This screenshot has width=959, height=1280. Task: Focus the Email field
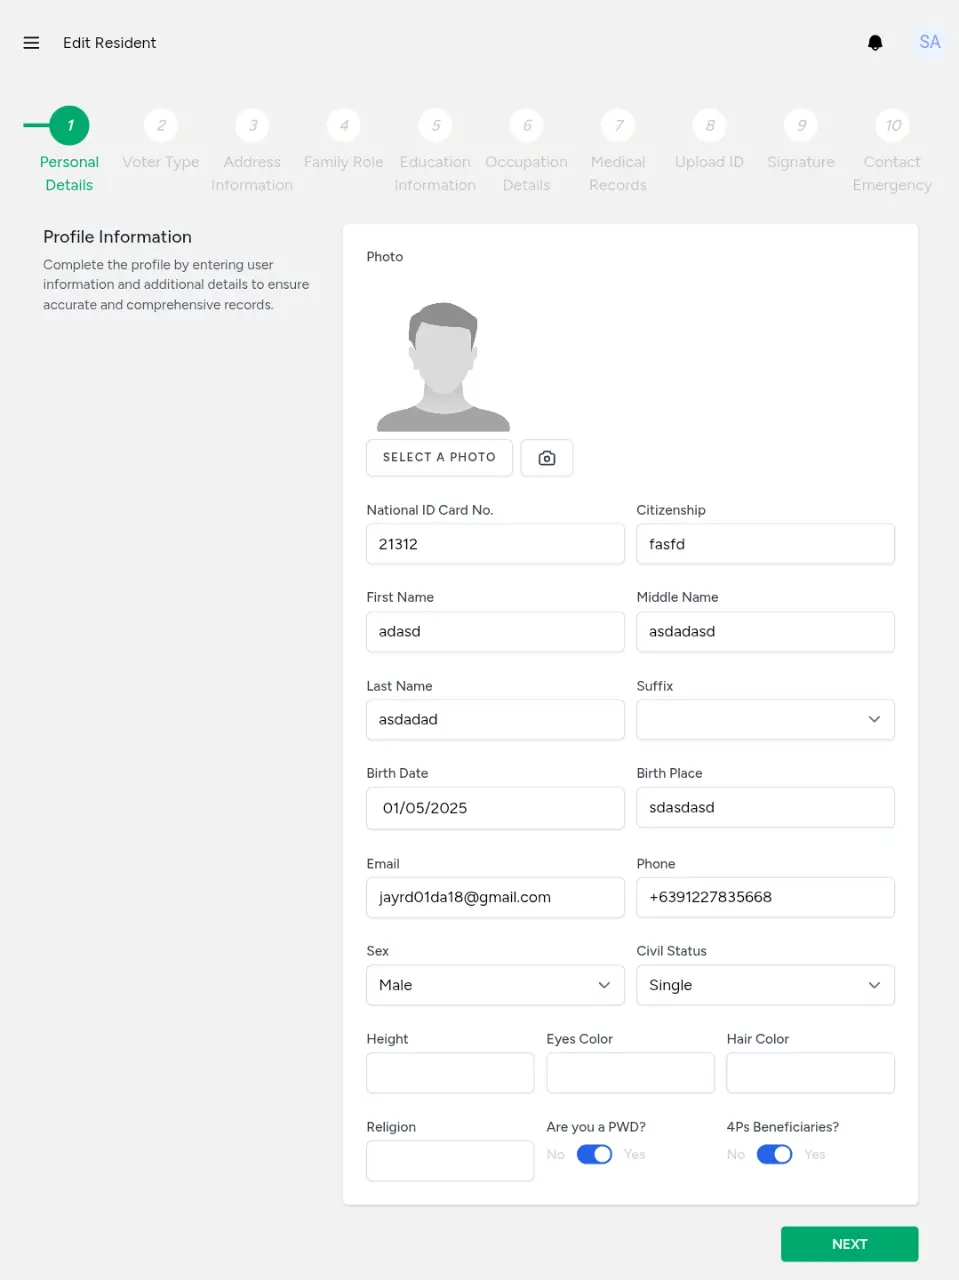point(495,897)
